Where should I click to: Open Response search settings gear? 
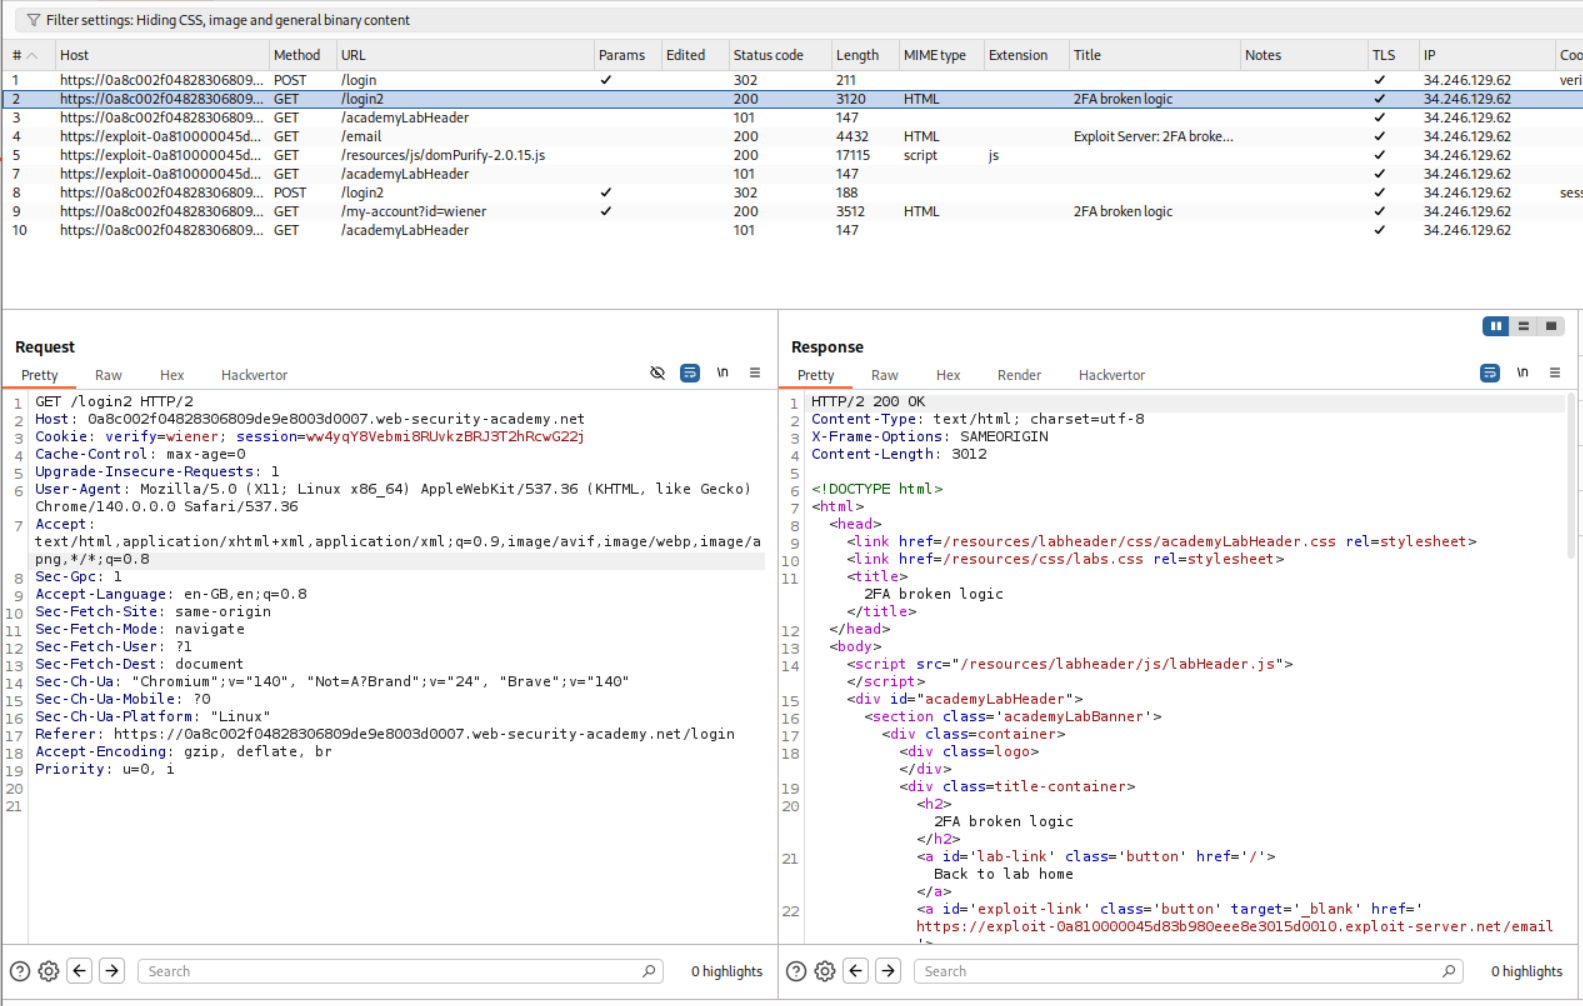coord(825,971)
